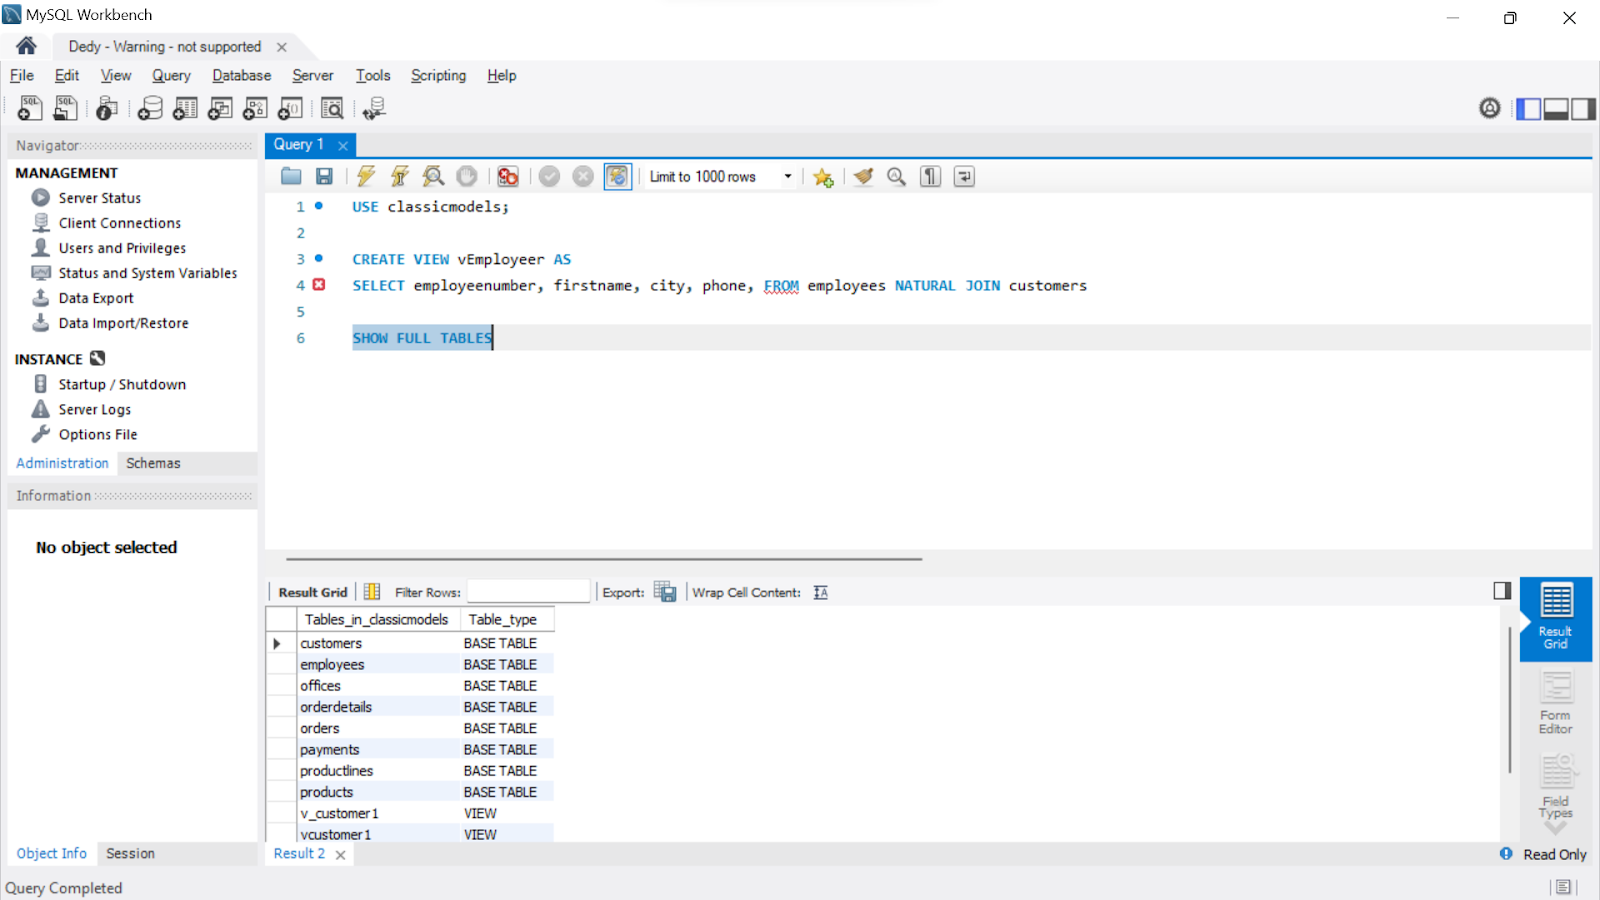Close the Query 1 tab
The image size is (1600, 900).
(x=343, y=145)
